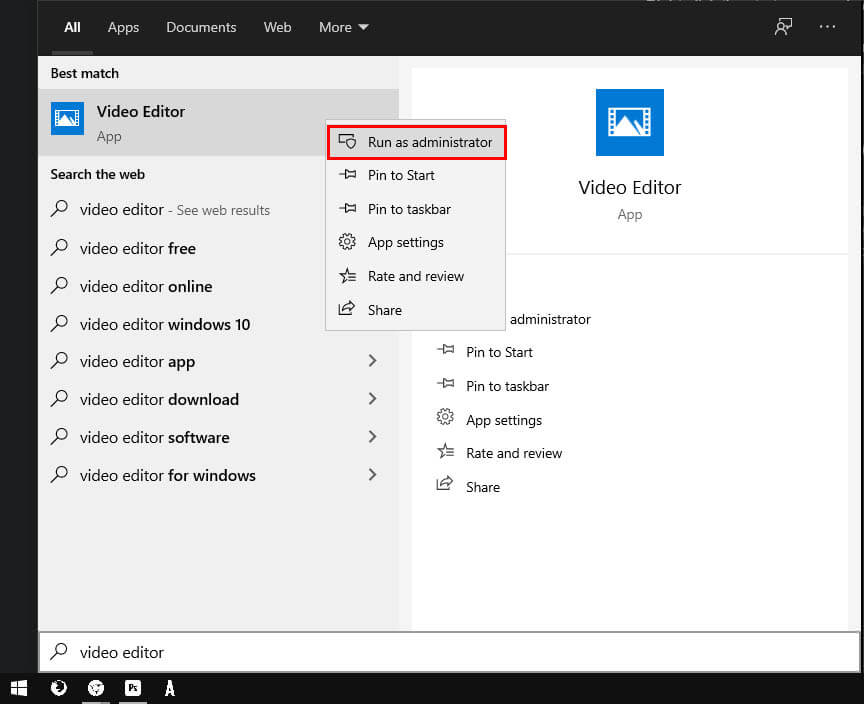
Task: Expand arrow for 'video editor for windows'
Action: 372,475
